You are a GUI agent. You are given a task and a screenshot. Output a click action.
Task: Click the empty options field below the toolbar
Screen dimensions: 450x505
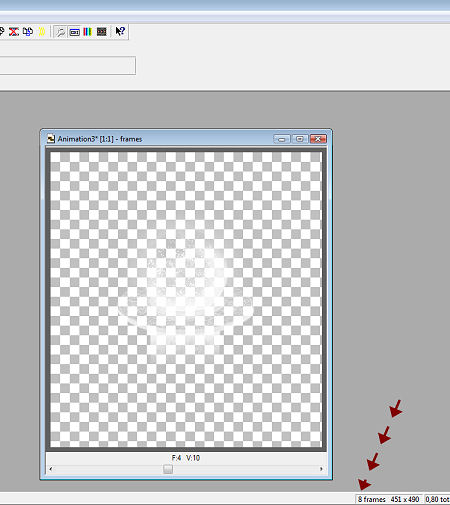point(67,65)
